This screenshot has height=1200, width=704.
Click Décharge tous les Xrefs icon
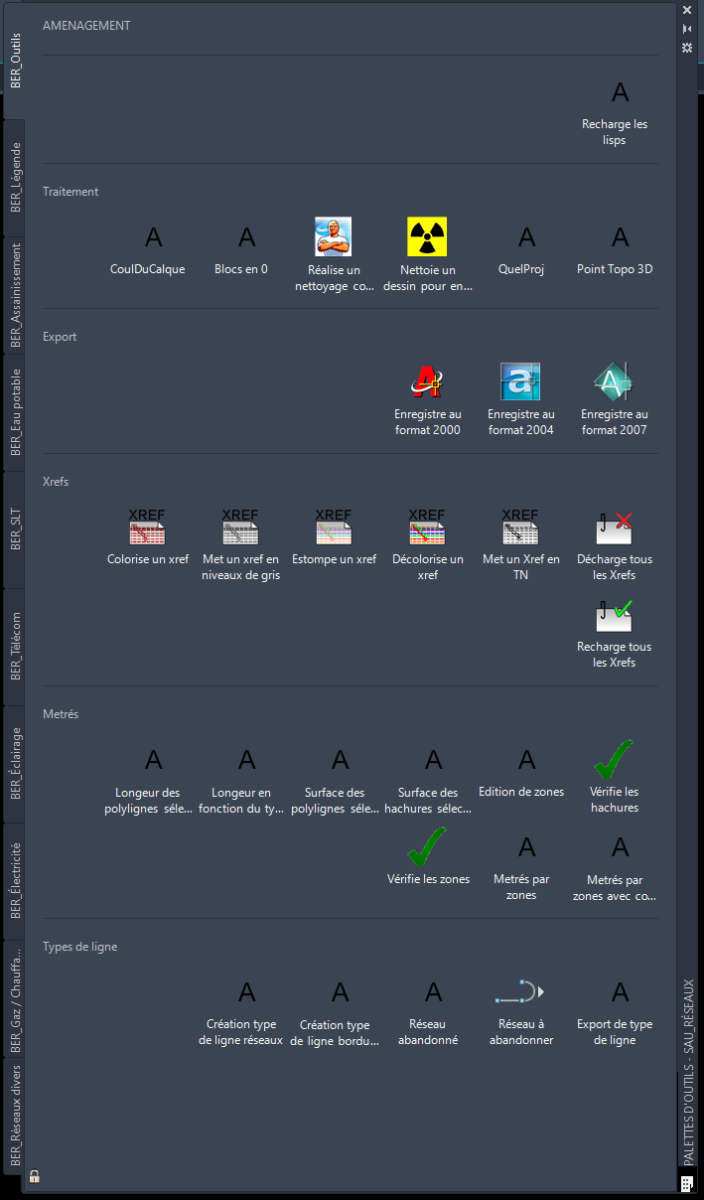tap(615, 527)
